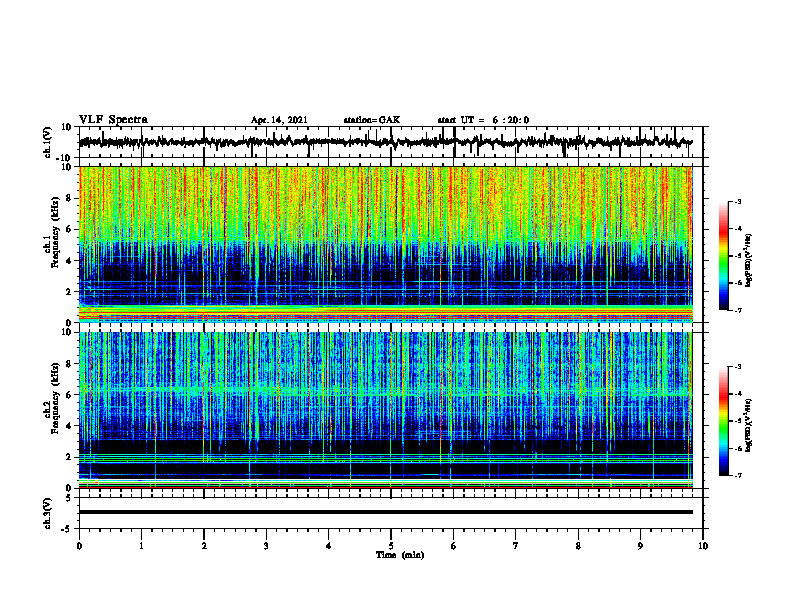Click the ch.2 spectrogram color scale bar
Viewport: 792px width, 612px height.
[x=724, y=421]
